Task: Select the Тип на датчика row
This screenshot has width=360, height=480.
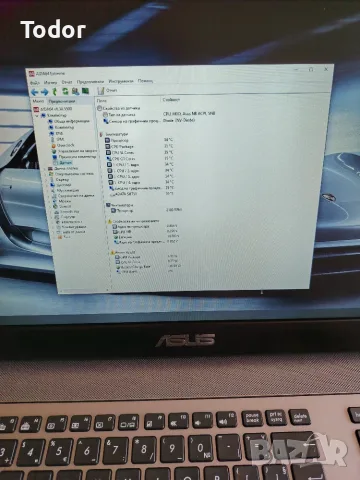Action: pos(160,114)
